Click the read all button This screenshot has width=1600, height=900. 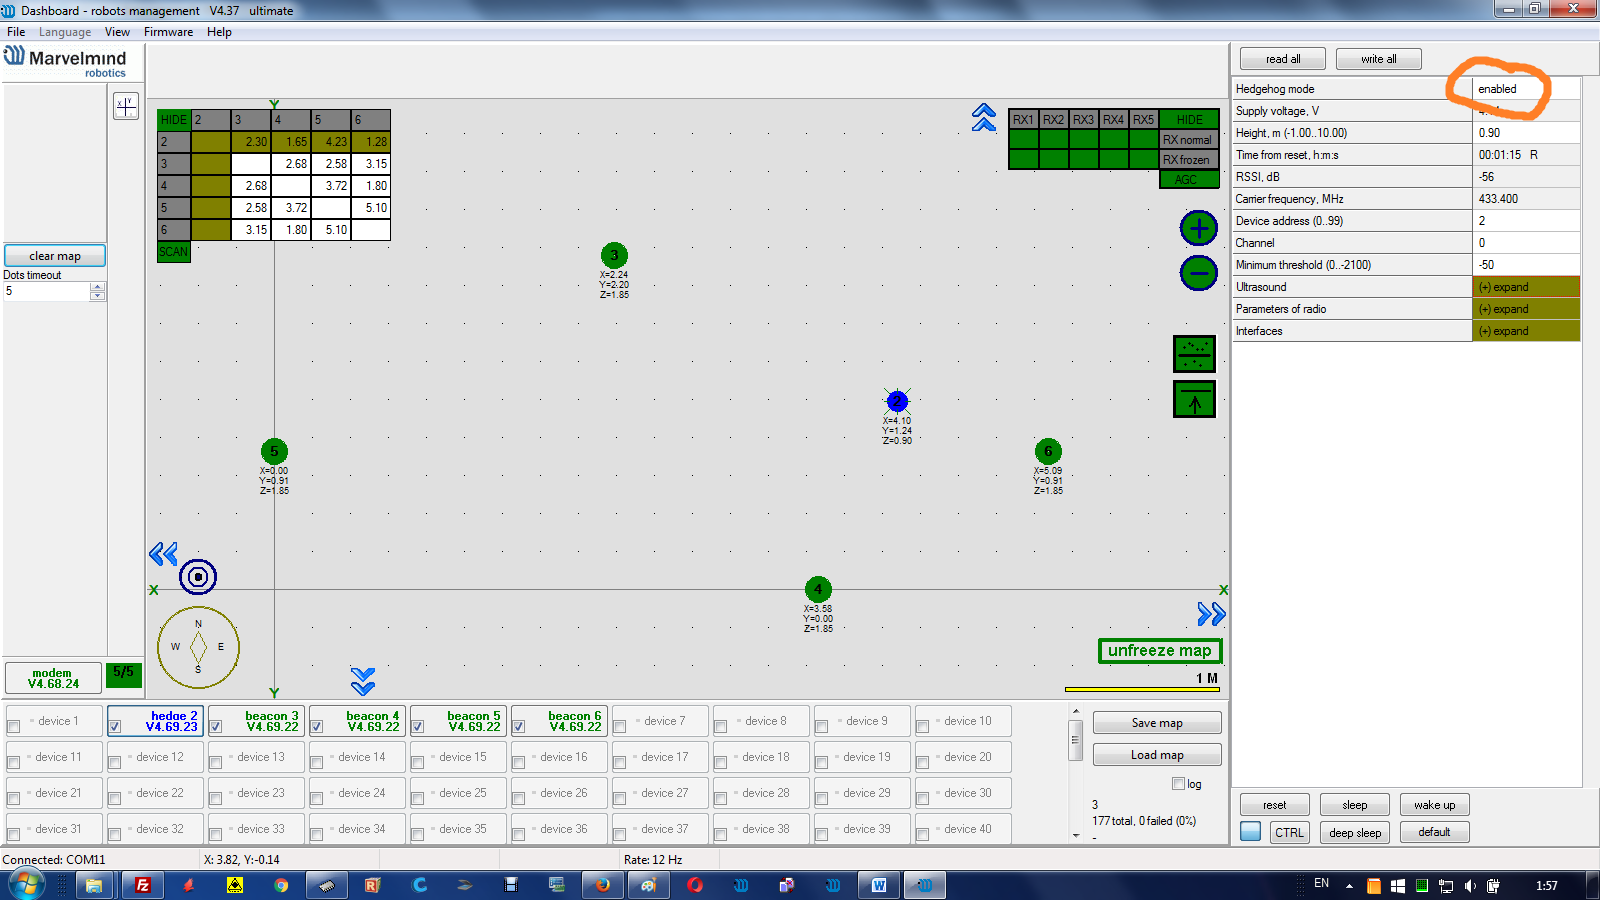(1283, 59)
